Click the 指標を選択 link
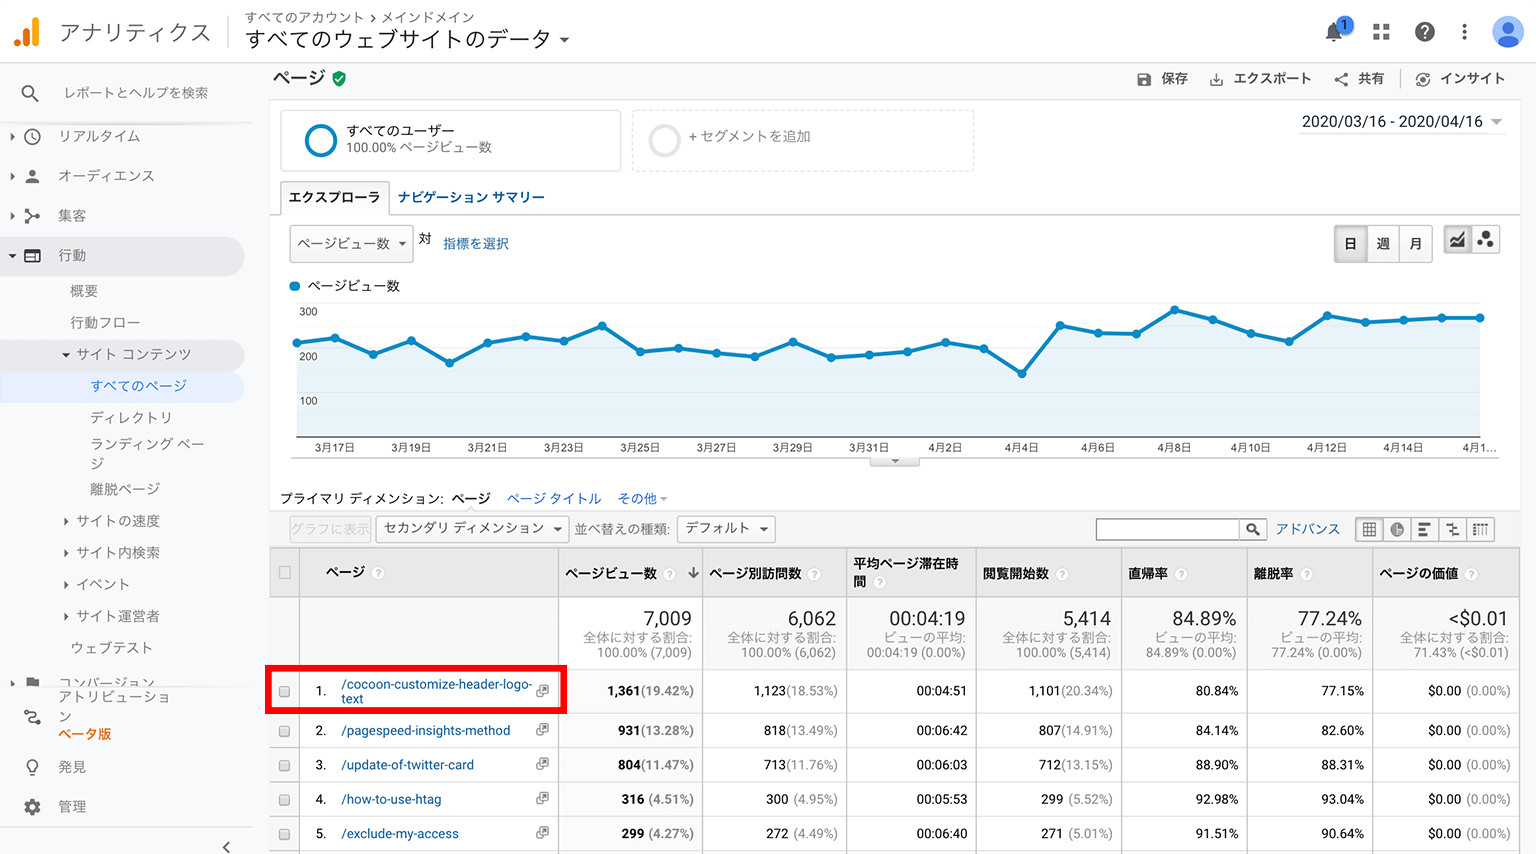The height and width of the screenshot is (854, 1536). click(x=476, y=243)
